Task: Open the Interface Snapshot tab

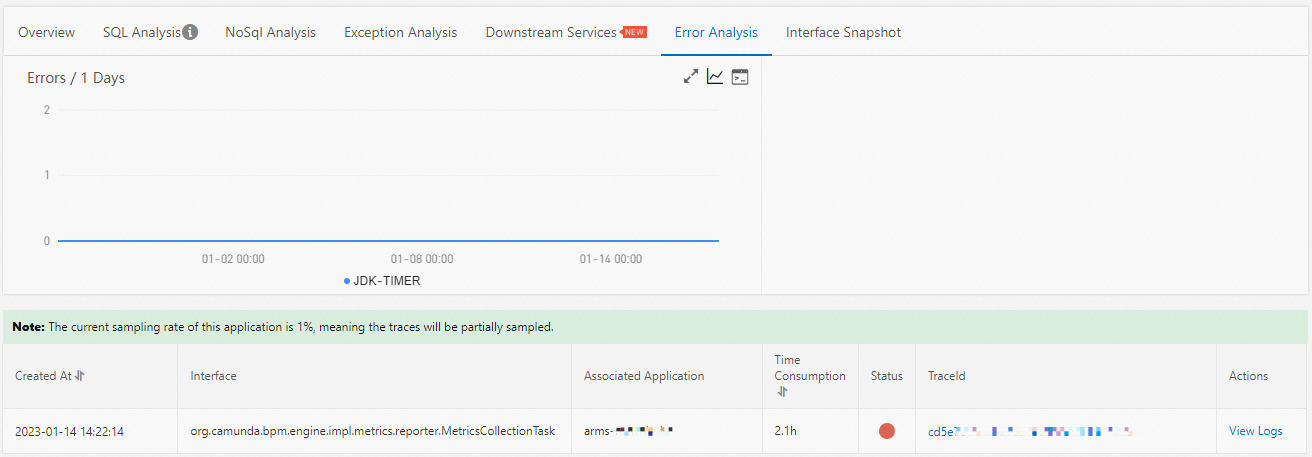Action: pyautogui.click(x=843, y=32)
